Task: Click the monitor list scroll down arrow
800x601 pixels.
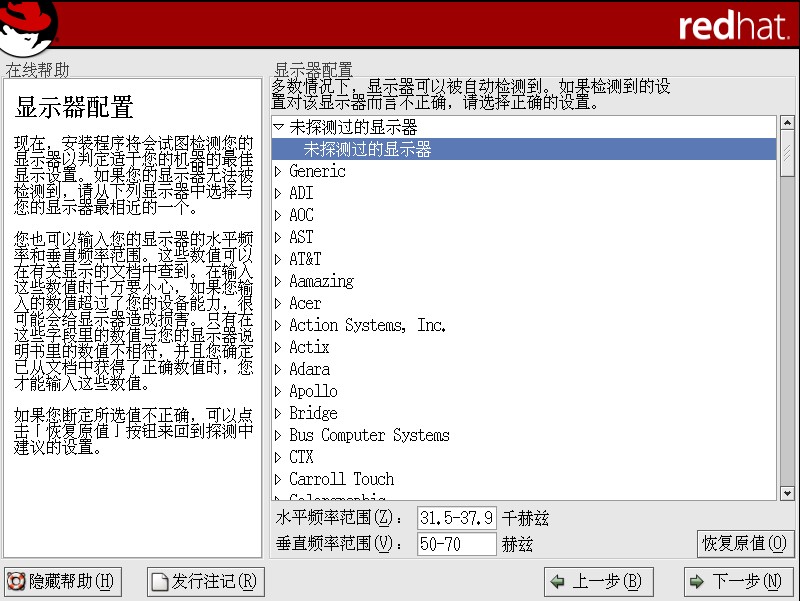Action: coord(787,493)
